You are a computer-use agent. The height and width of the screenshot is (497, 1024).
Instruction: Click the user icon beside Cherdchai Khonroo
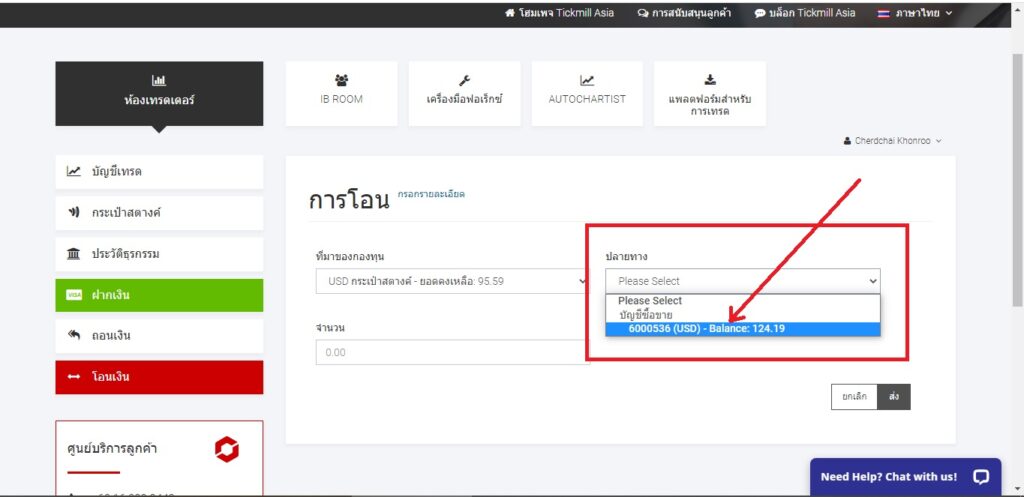pos(848,141)
